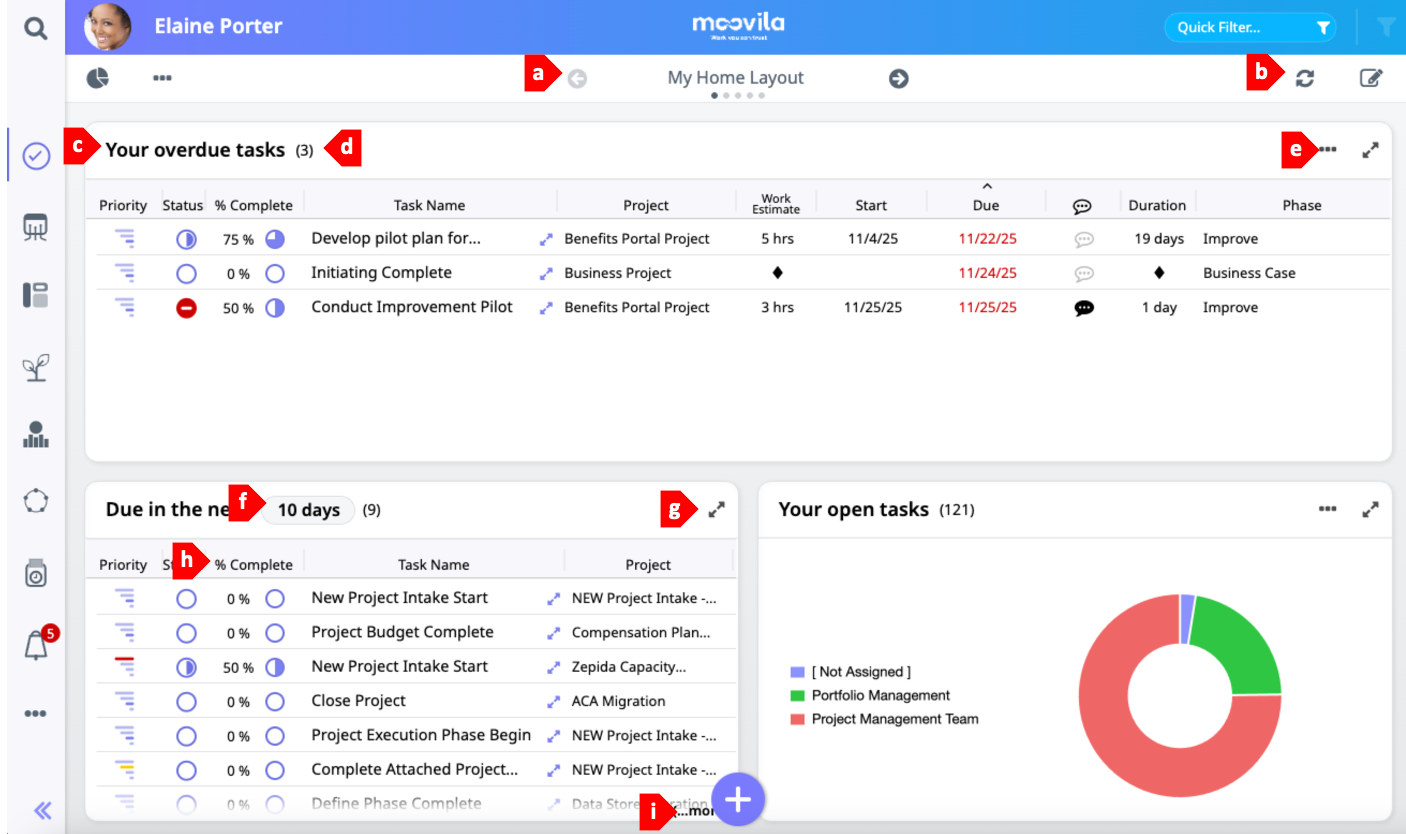Click the blue plus add button
This screenshot has width=1406, height=834.
pos(738,798)
